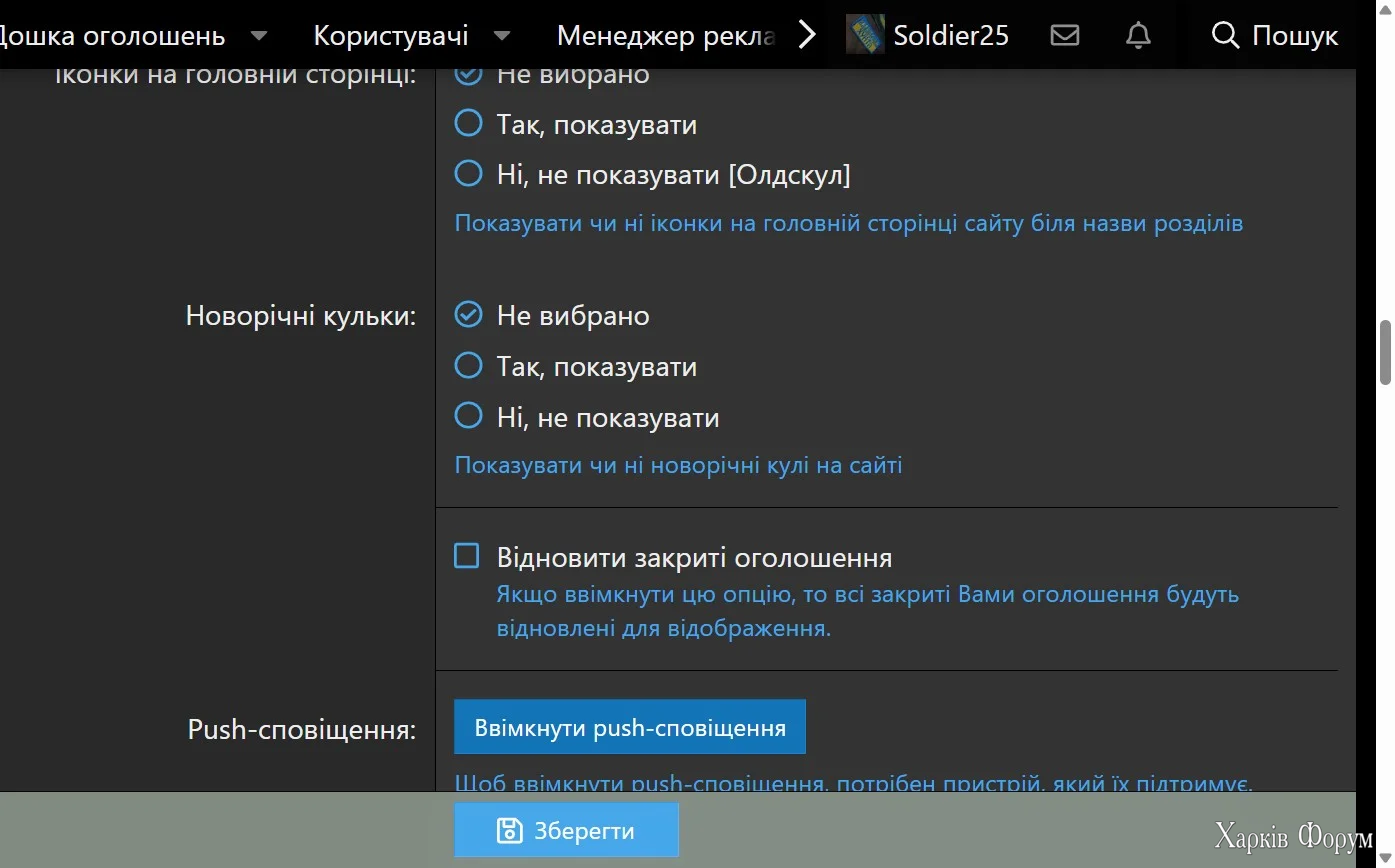The width and height of the screenshot is (1395, 868).
Task: Click the Soldier25 user avatar
Action: click(865, 35)
